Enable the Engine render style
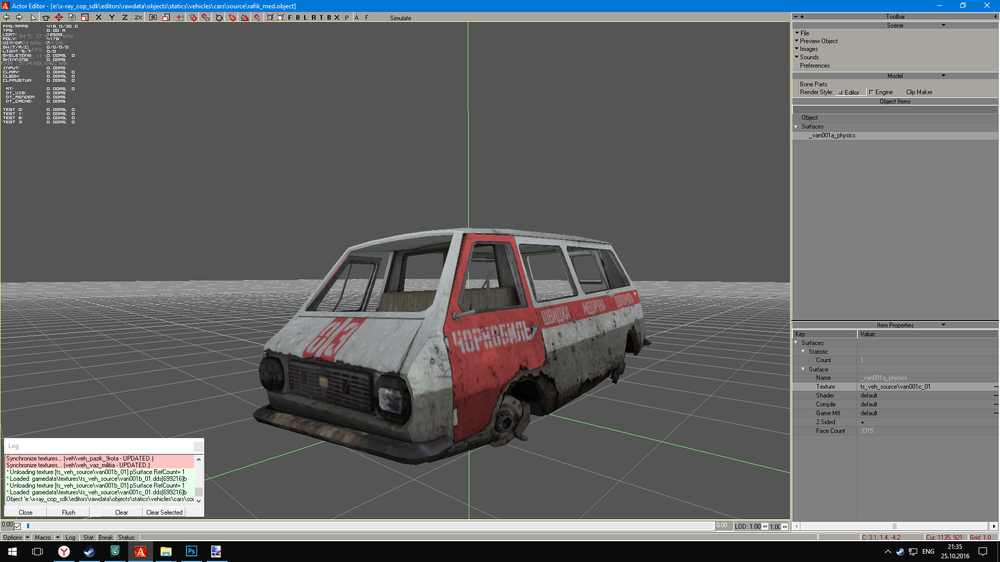This screenshot has width=1000, height=562. click(x=880, y=92)
